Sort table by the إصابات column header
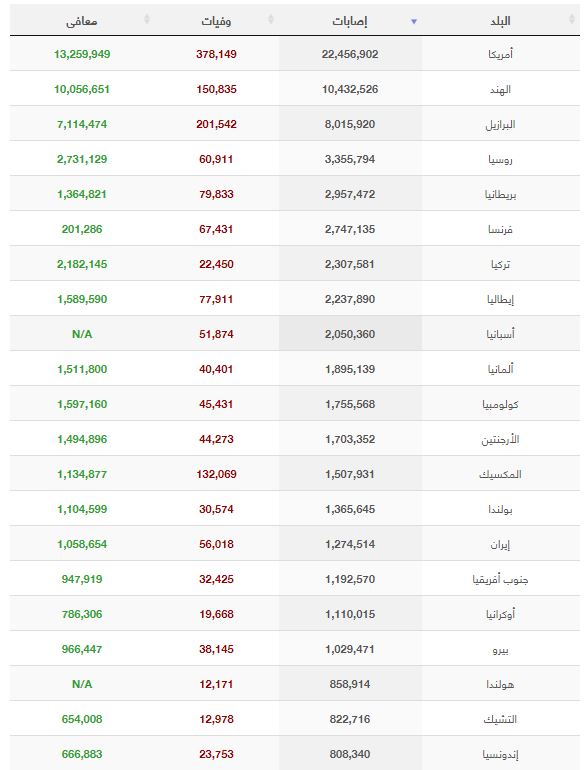 (x=350, y=21)
